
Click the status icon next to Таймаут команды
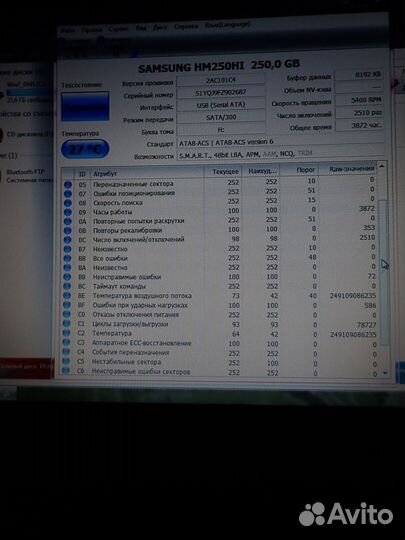point(67,286)
